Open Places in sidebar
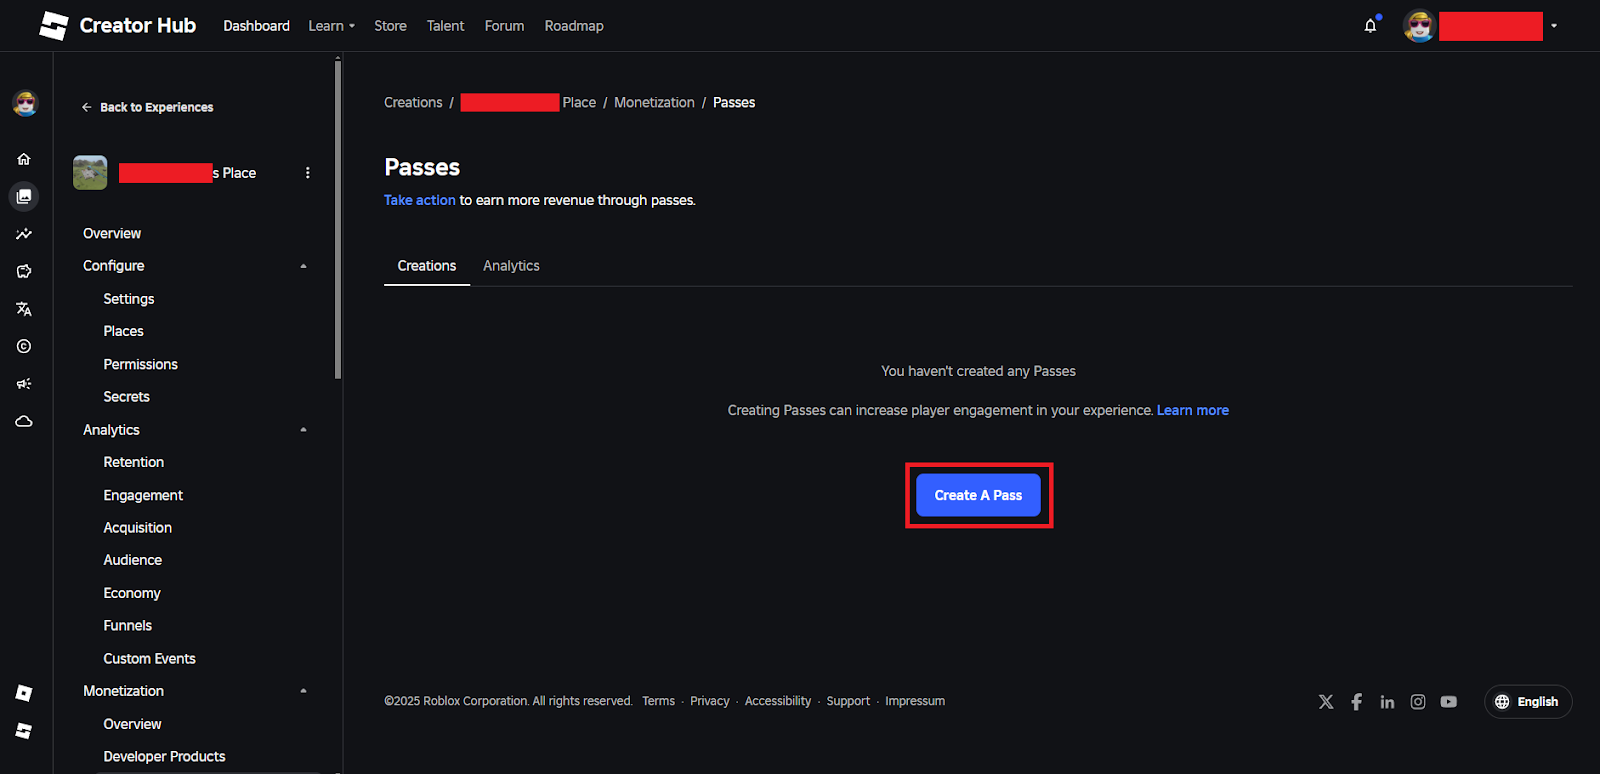The width and height of the screenshot is (1600, 774). pos(124,331)
